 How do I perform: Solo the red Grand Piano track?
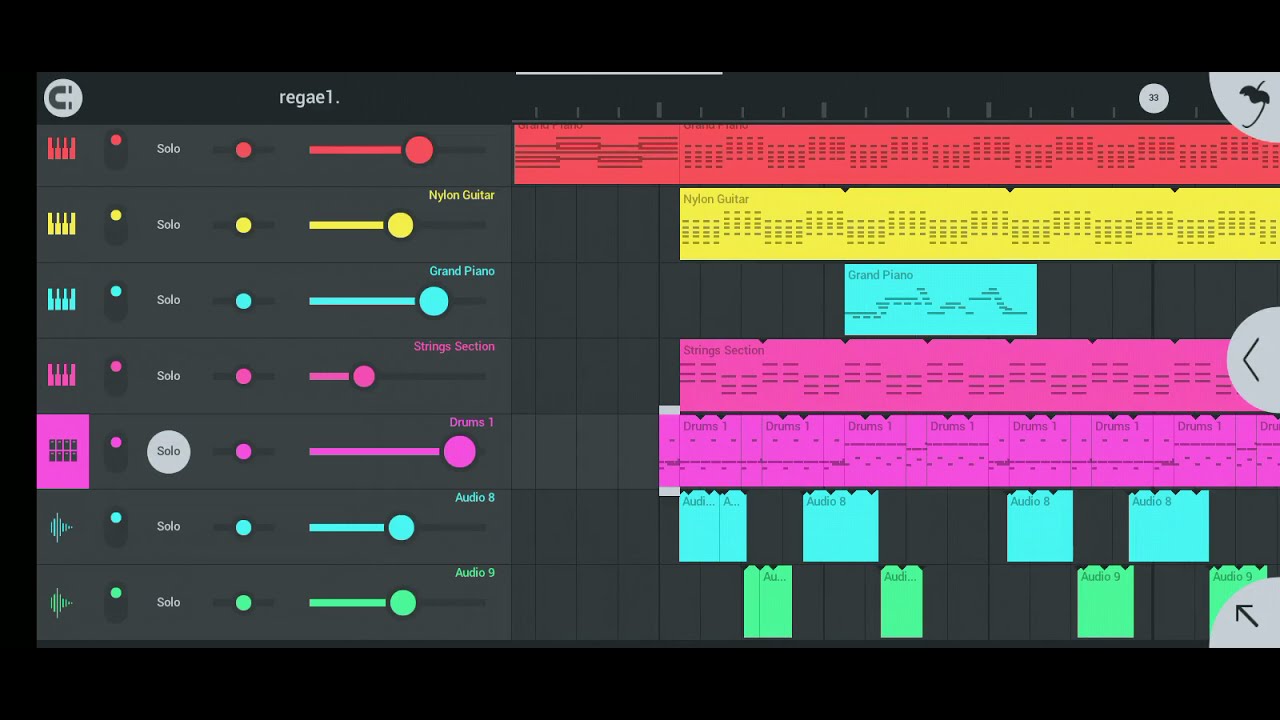tap(168, 148)
